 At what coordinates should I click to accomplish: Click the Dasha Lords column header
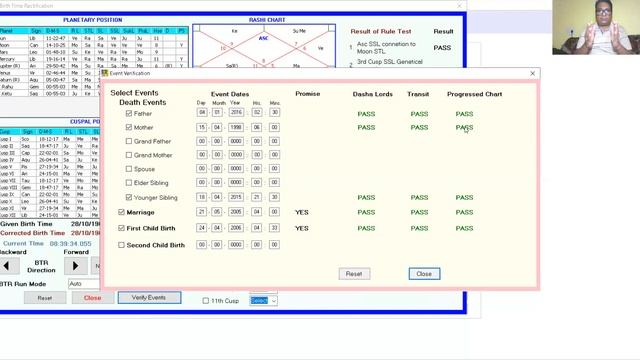373,94
